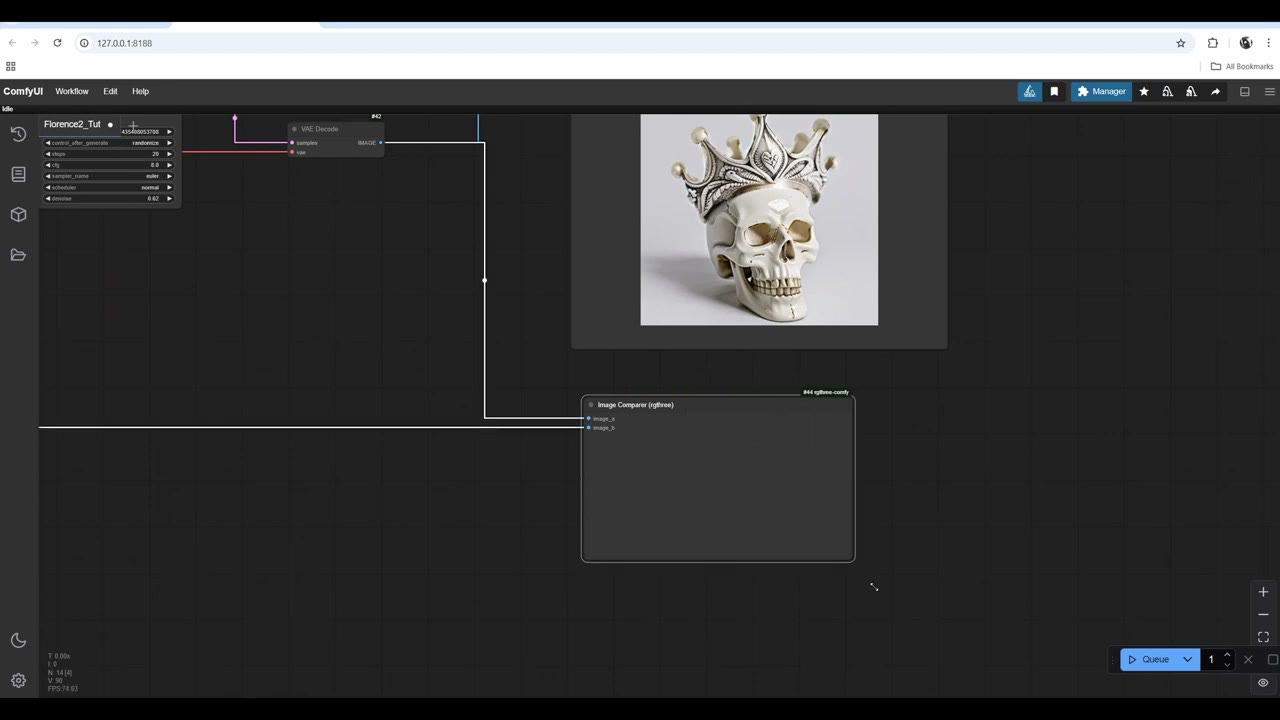
Task: Open the Workflow menu
Action: pyautogui.click(x=72, y=91)
